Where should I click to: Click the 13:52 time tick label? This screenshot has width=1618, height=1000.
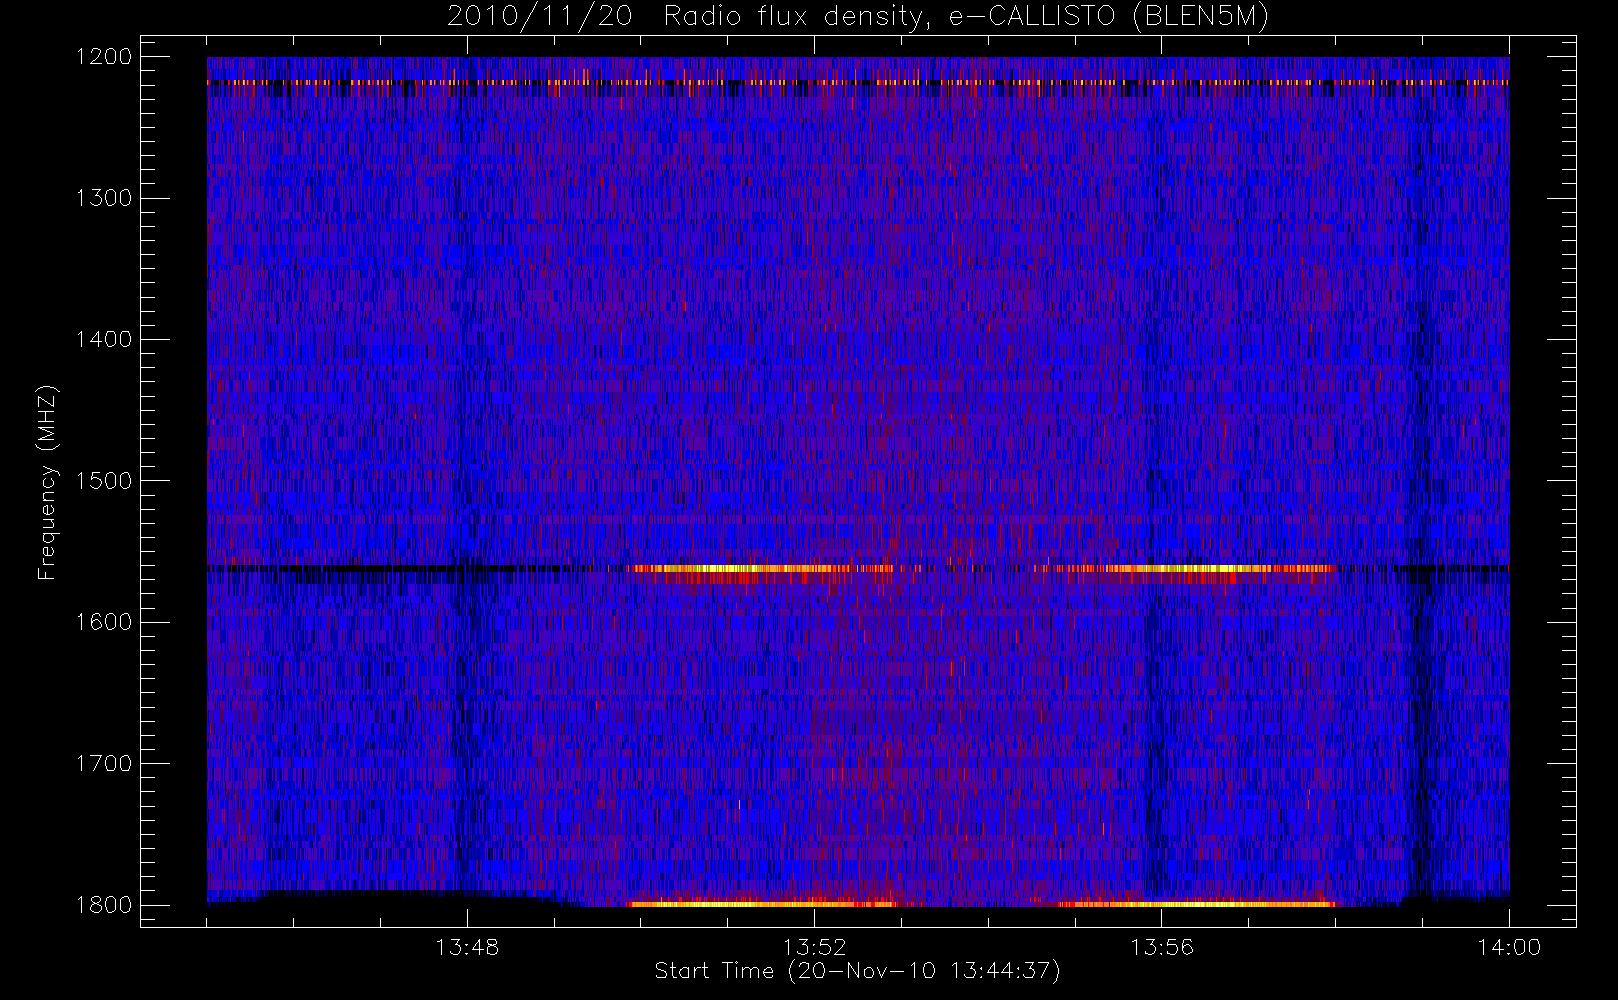(x=814, y=947)
